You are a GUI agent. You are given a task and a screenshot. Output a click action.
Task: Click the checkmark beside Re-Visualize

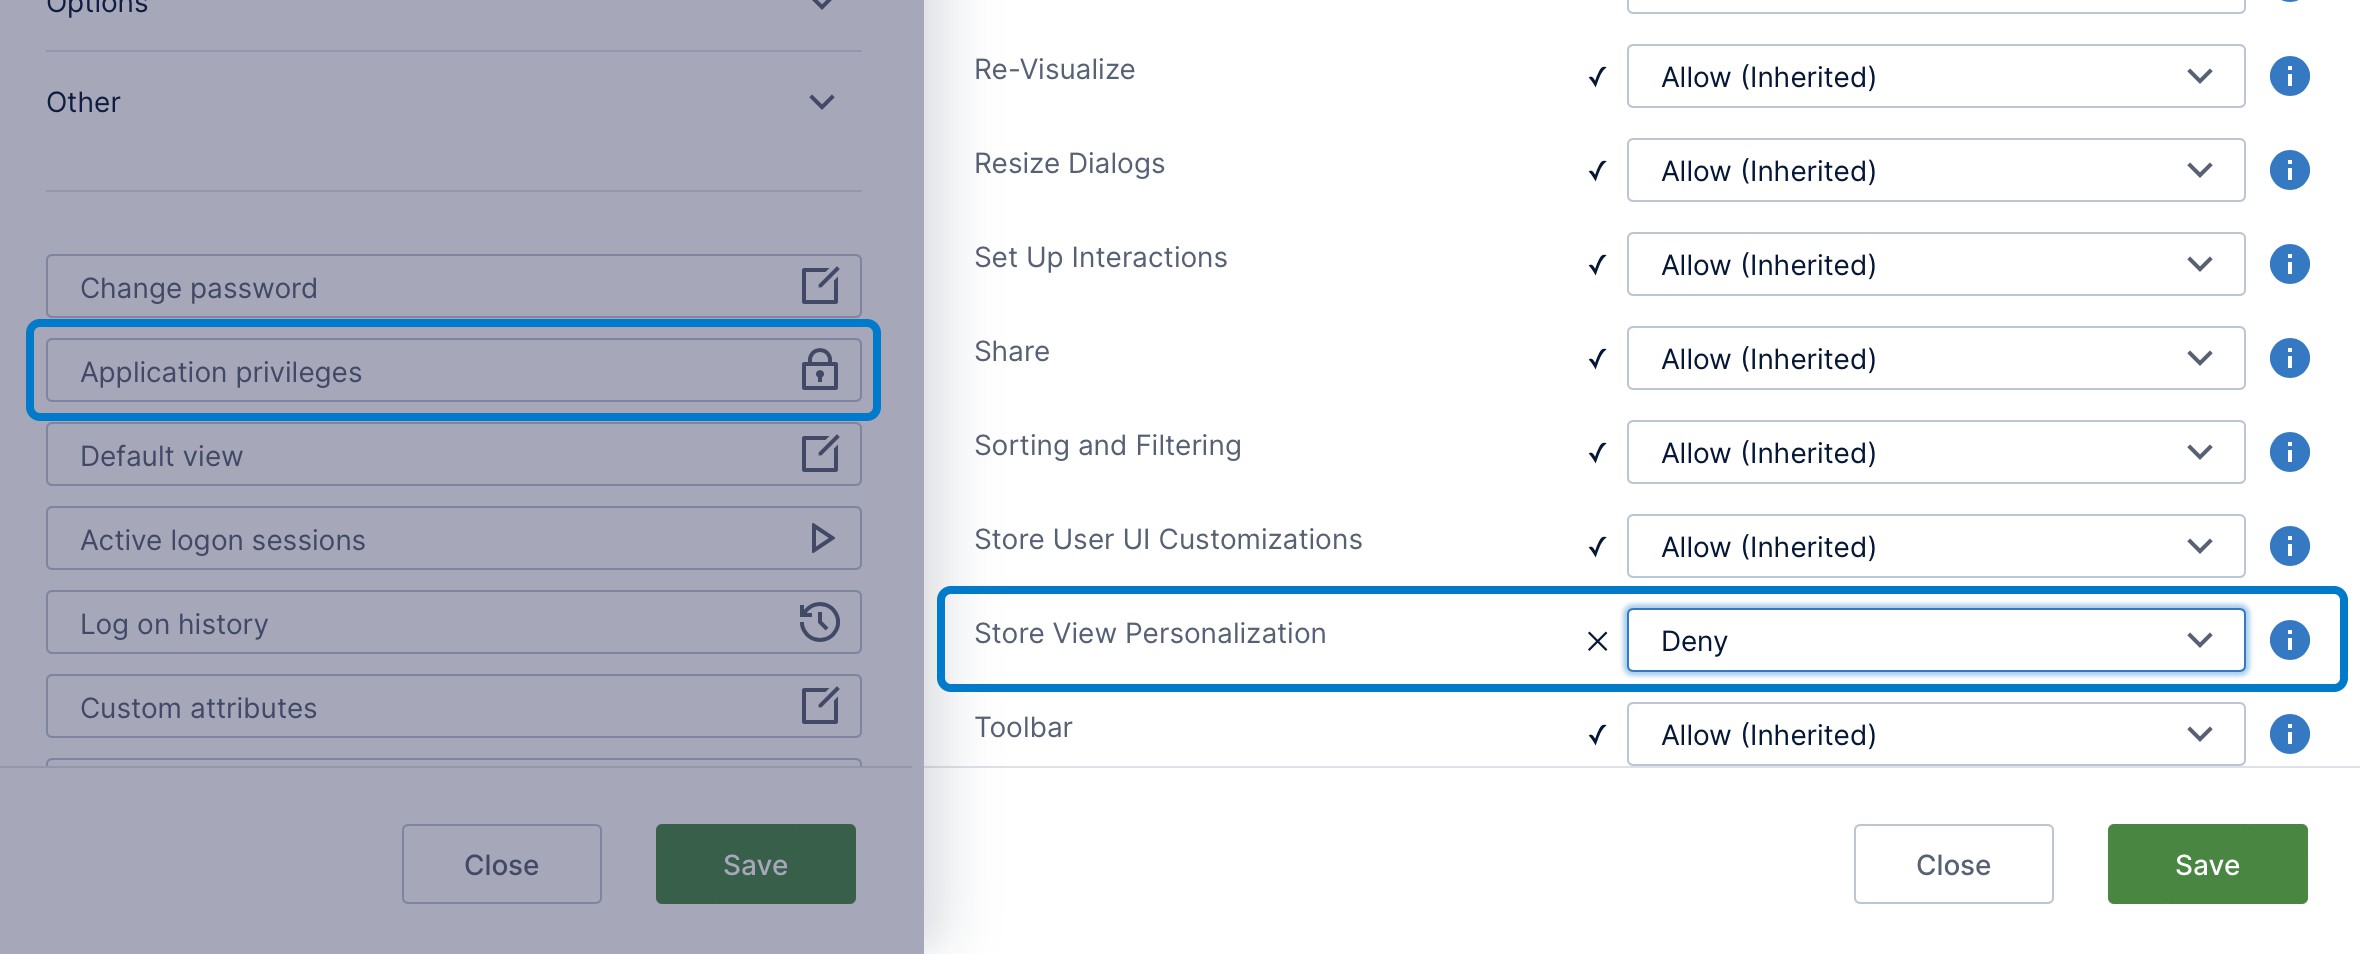click(1596, 77)
